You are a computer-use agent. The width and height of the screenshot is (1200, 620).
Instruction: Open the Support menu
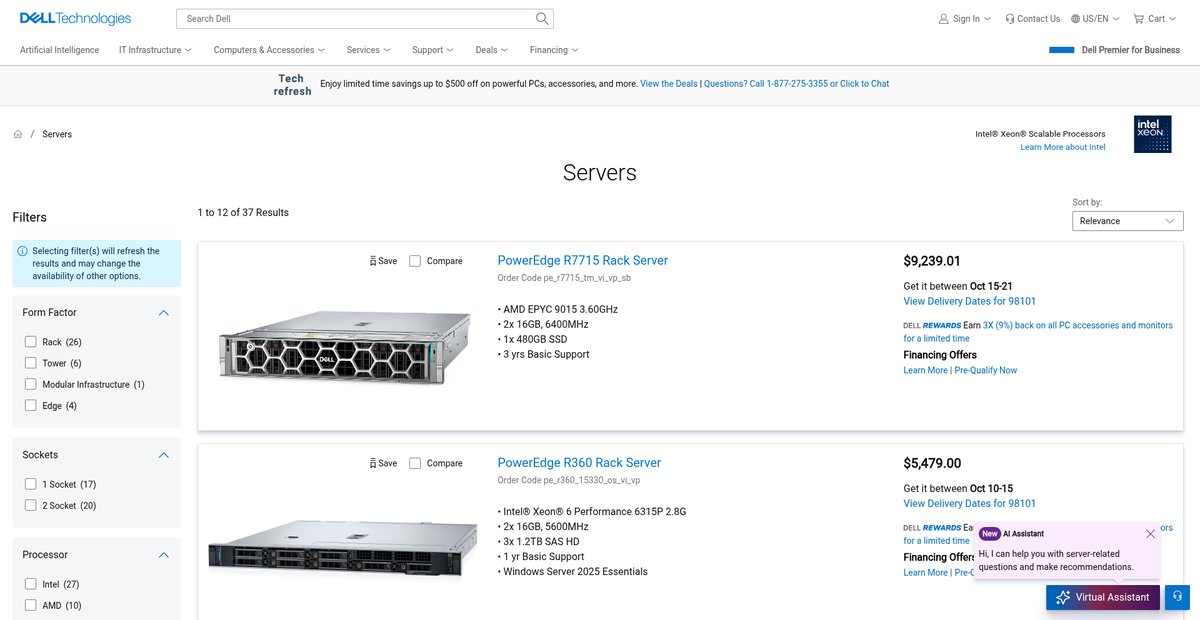pos(432,50)
